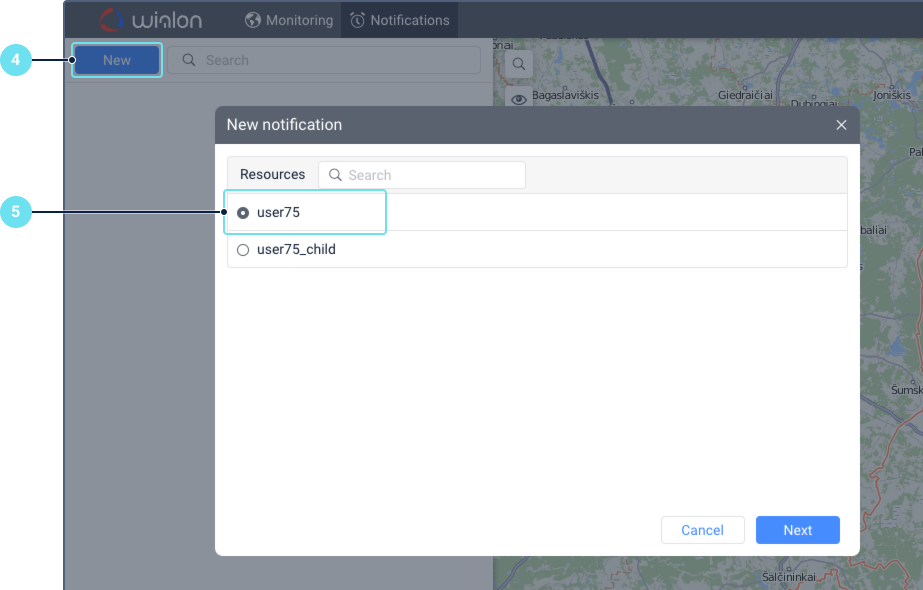Click the Bagaslaviškis label on the map
This screenshot has width=923, height=590.
(565, 95)
